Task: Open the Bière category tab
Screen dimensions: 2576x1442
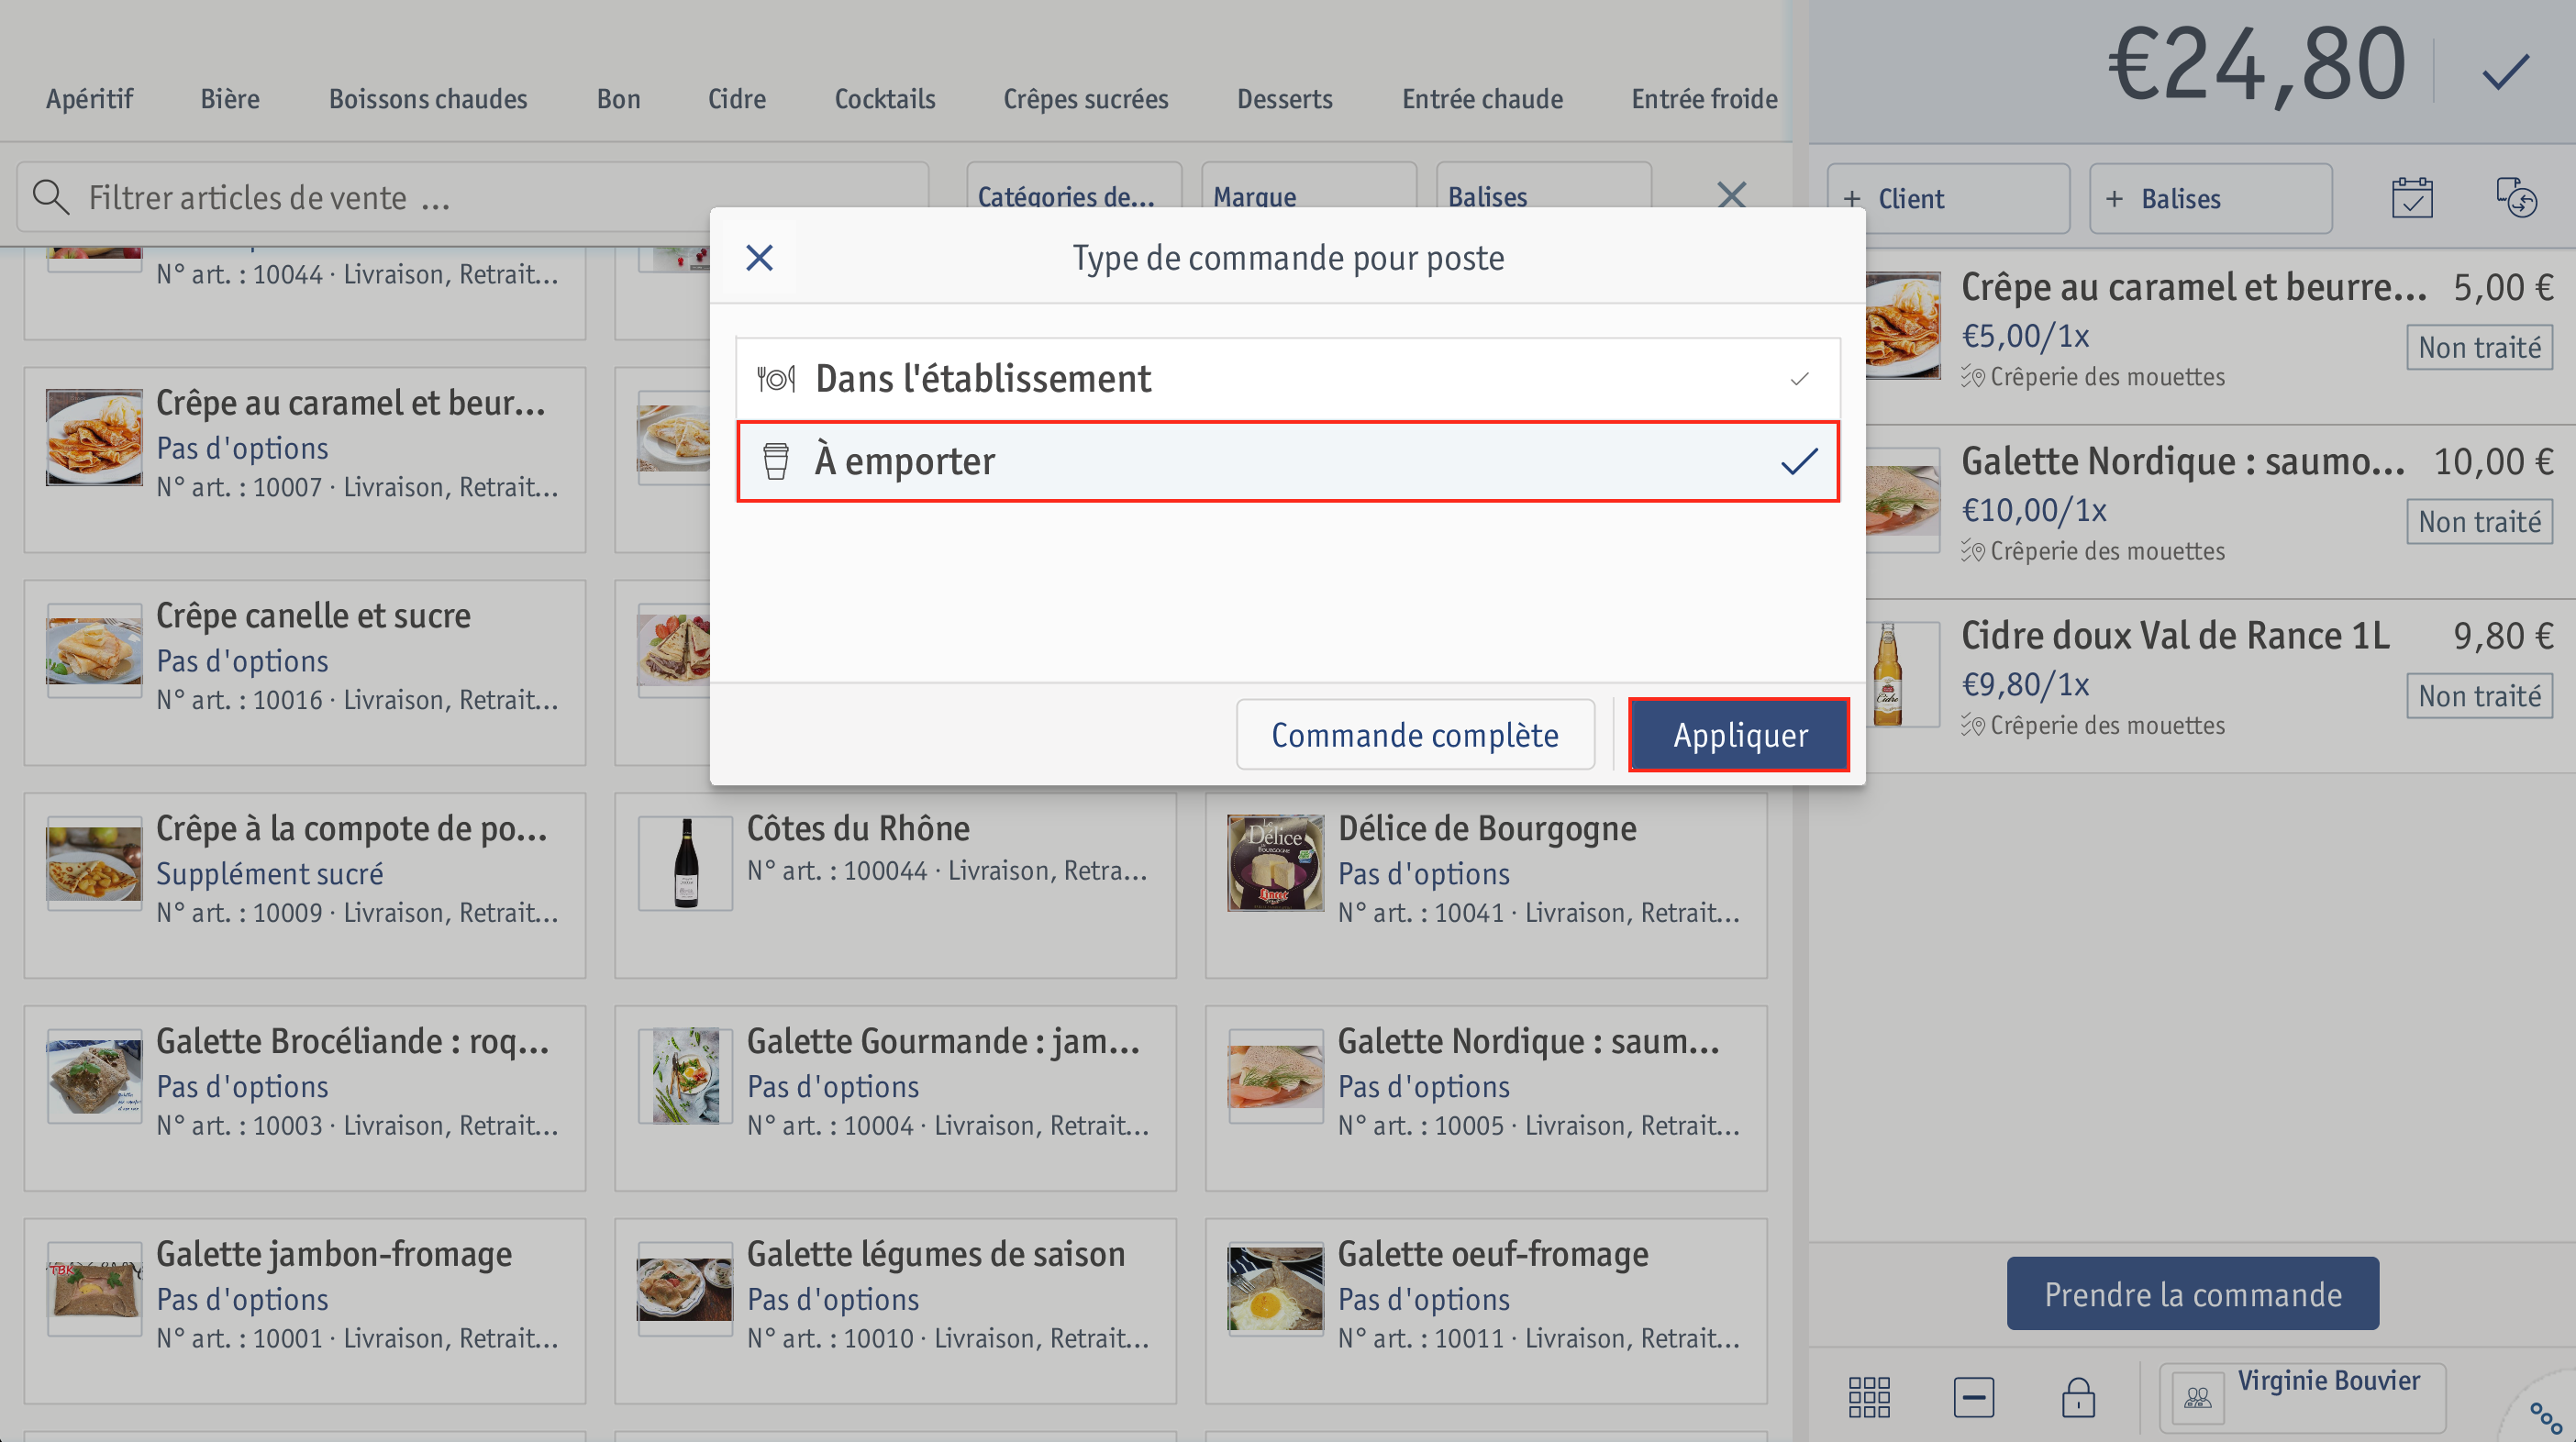Action: 230,99
